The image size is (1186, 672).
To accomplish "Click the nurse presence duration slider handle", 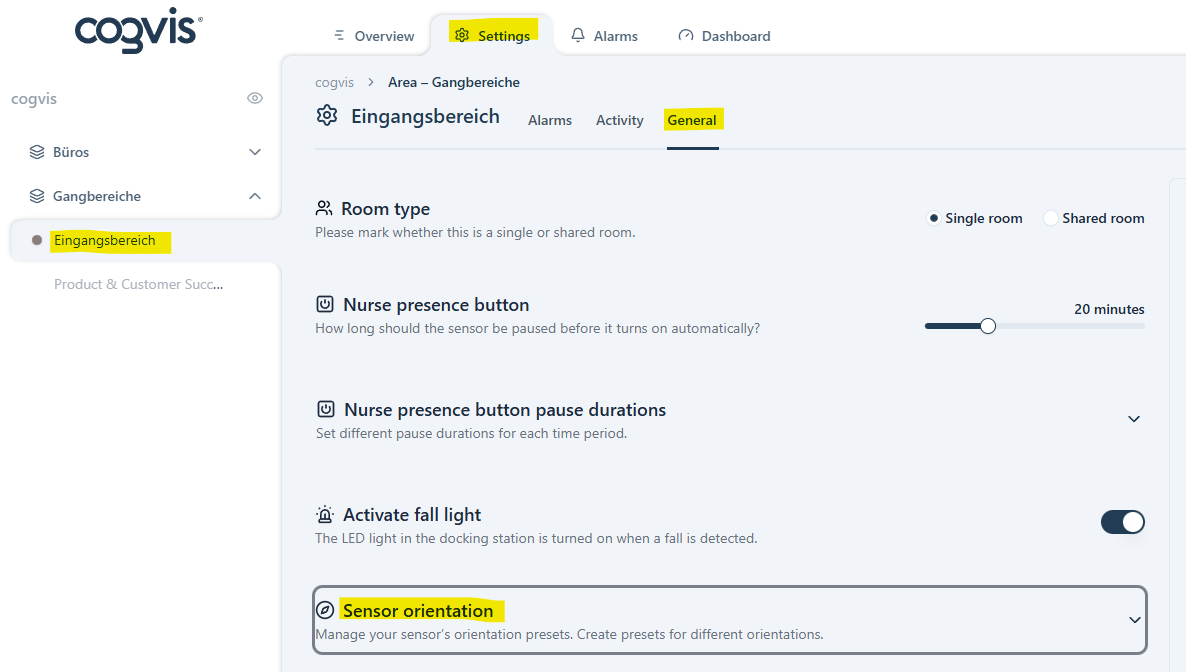I will pos(988,326).
